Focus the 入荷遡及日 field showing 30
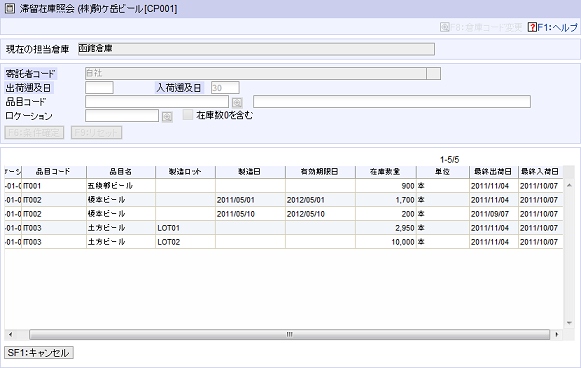Screen dimensions: 581x368 [225, 88]
